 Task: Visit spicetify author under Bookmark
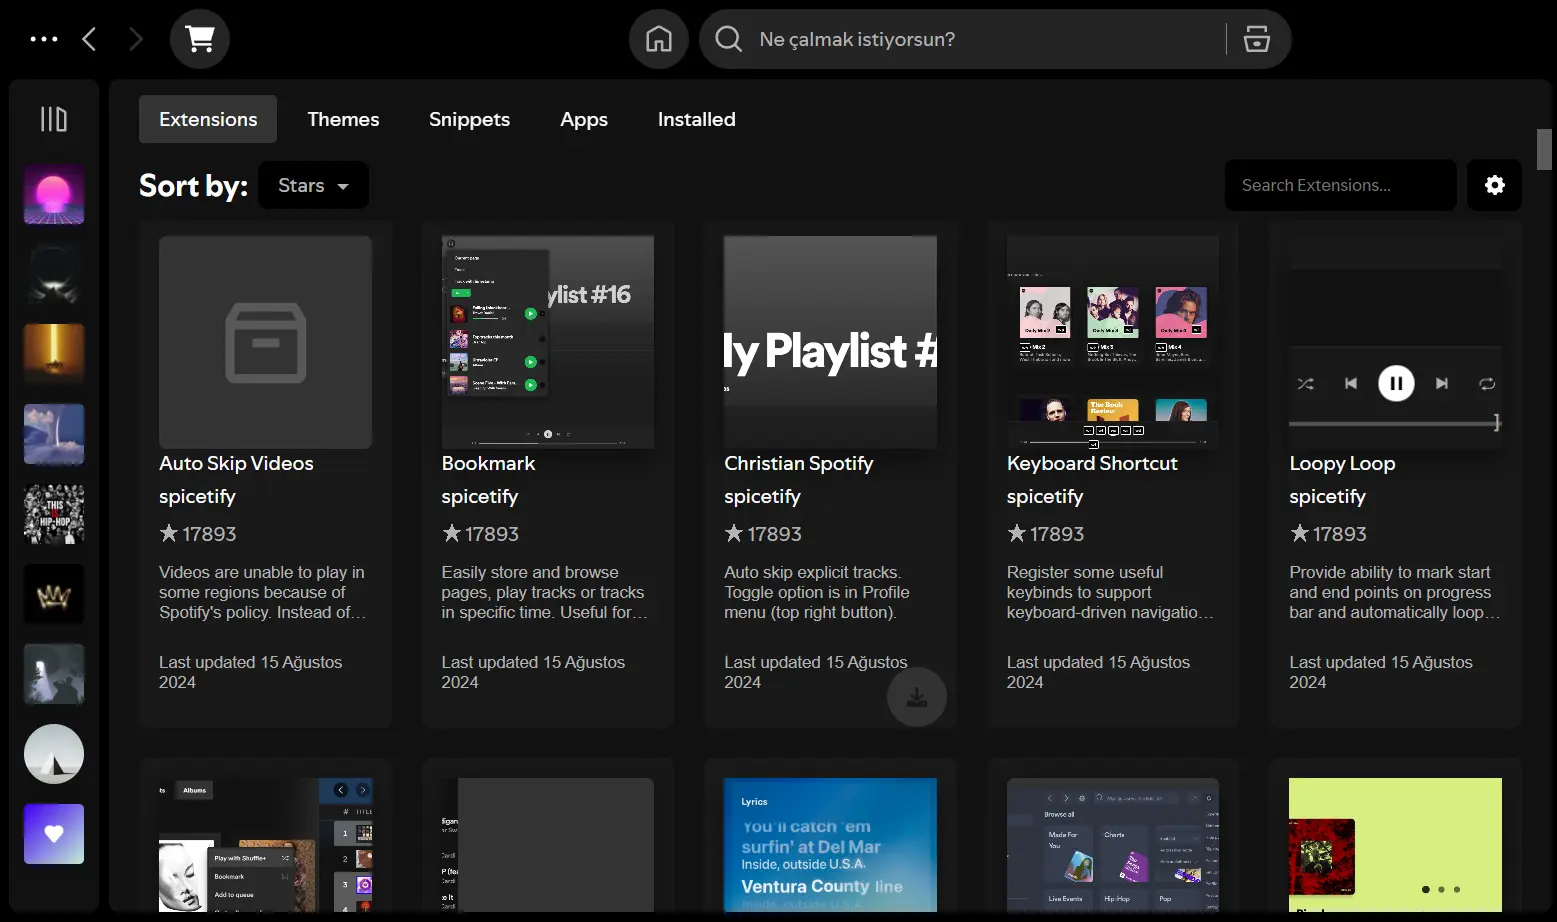click(480, 497)
